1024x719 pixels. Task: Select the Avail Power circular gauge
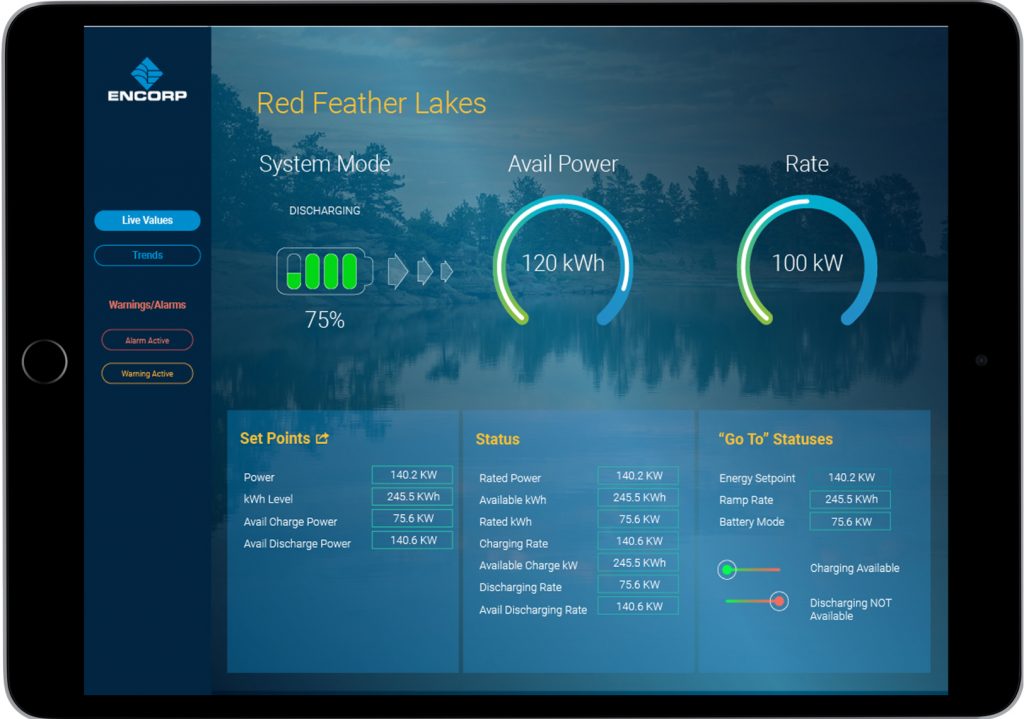[x=562, y=262]
